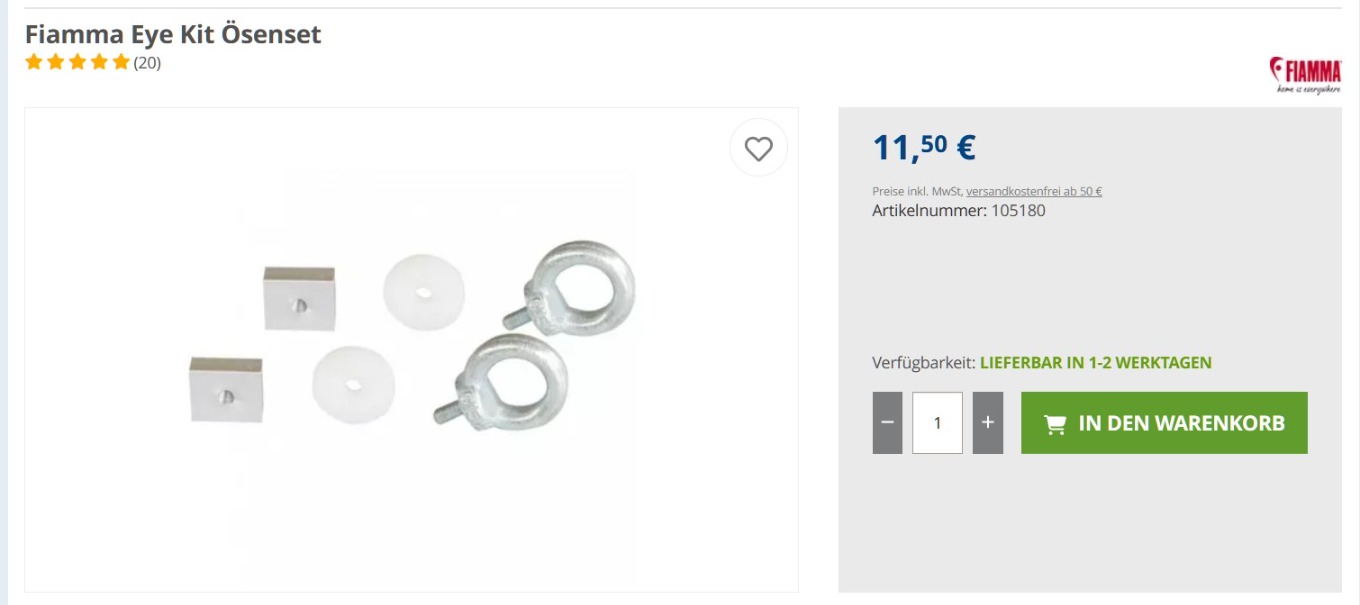This screenshot has width=1360, height=605.
Task: Click the 11,50 € price
Action: [x=923, y=147]
